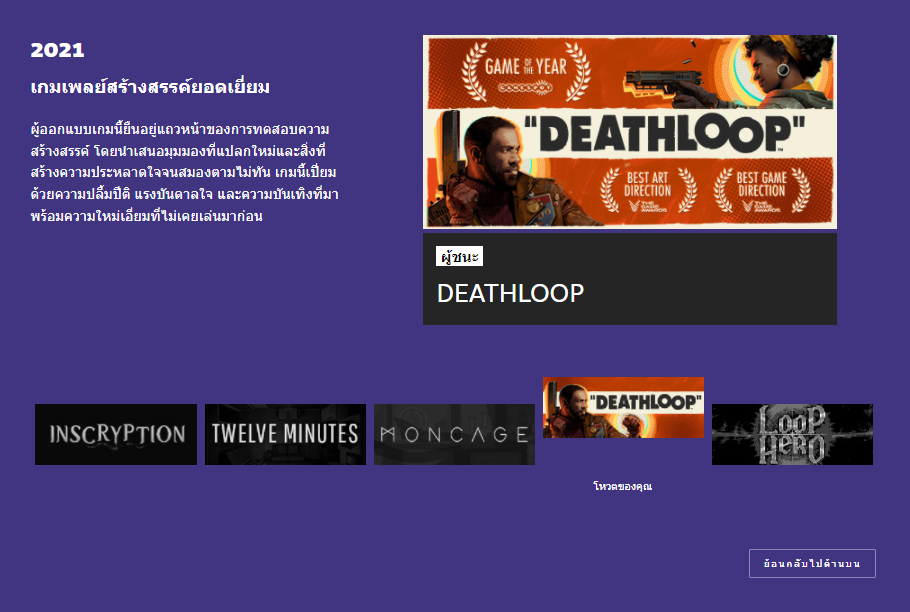
Task: Click the ย้อนกลับไปด้านบน back-to-top button
Action: [812, 563]
